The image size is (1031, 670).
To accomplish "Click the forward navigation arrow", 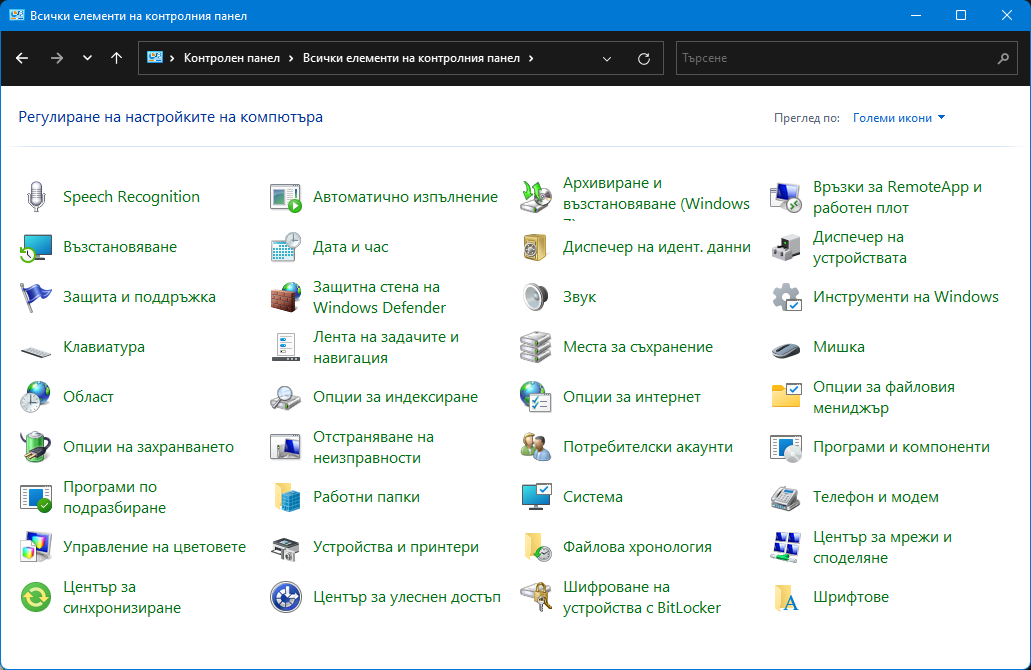I will 57,58.
